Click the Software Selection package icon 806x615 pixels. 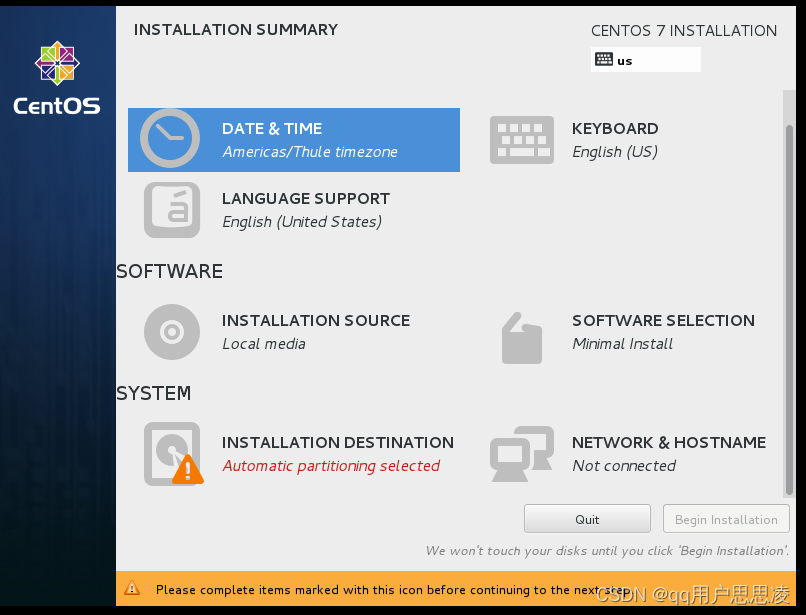coord(521,336)
